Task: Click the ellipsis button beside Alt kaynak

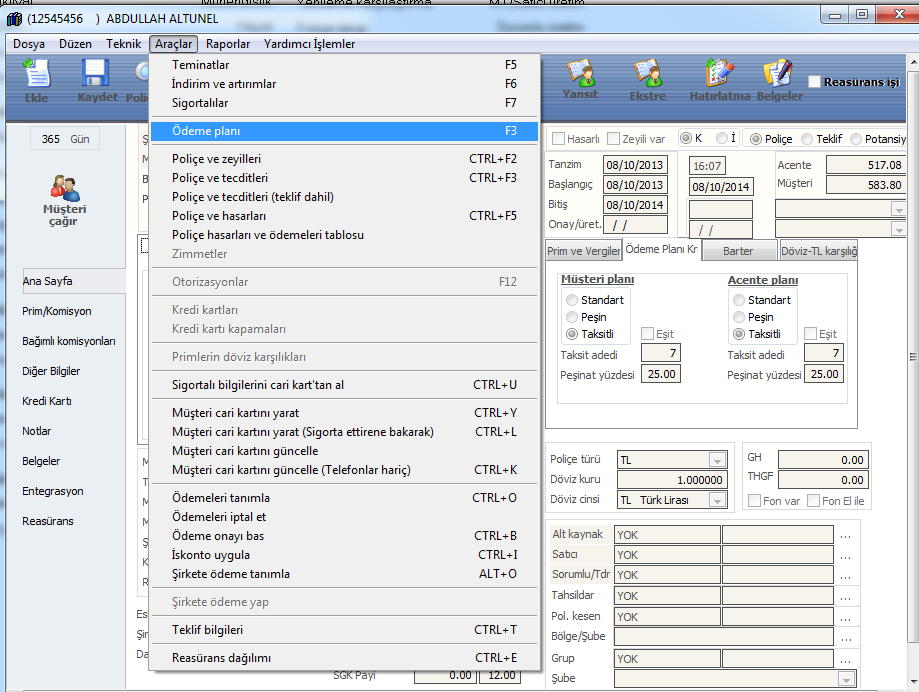Action: 846,535
